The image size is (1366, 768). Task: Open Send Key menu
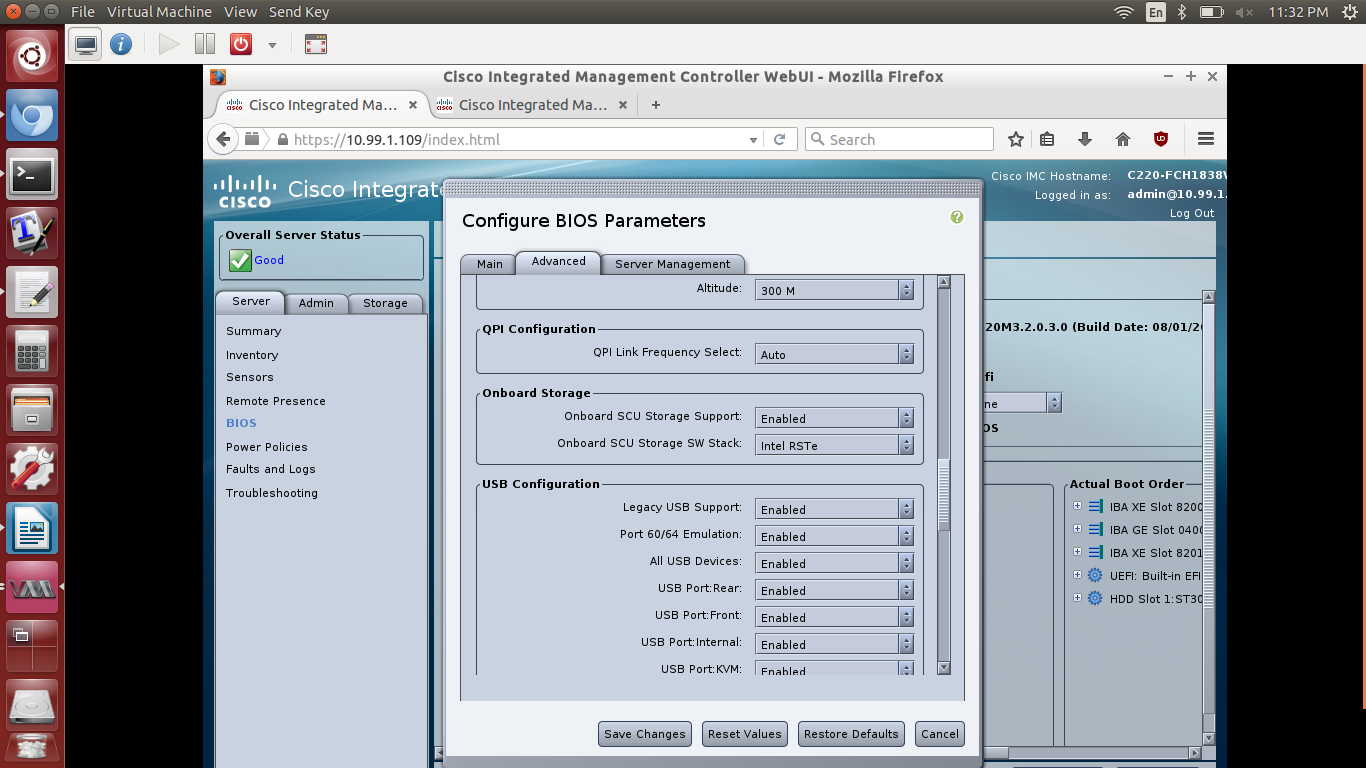[299, 12]
